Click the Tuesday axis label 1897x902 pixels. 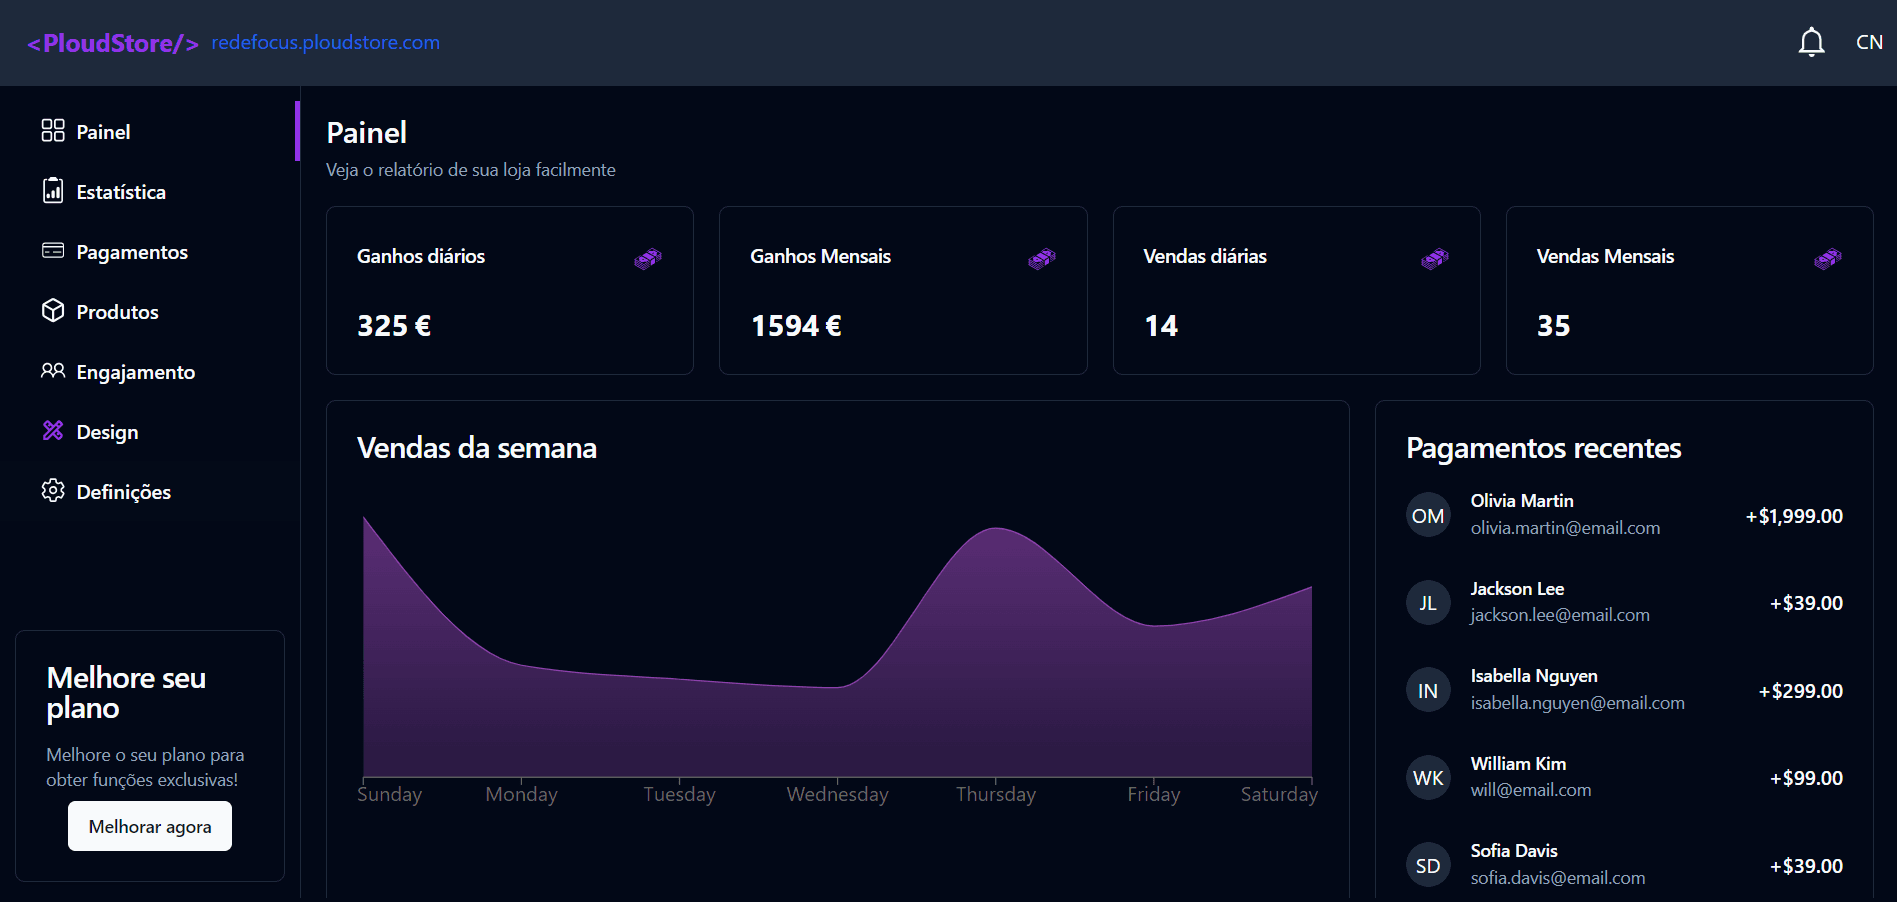pos(679,794)
